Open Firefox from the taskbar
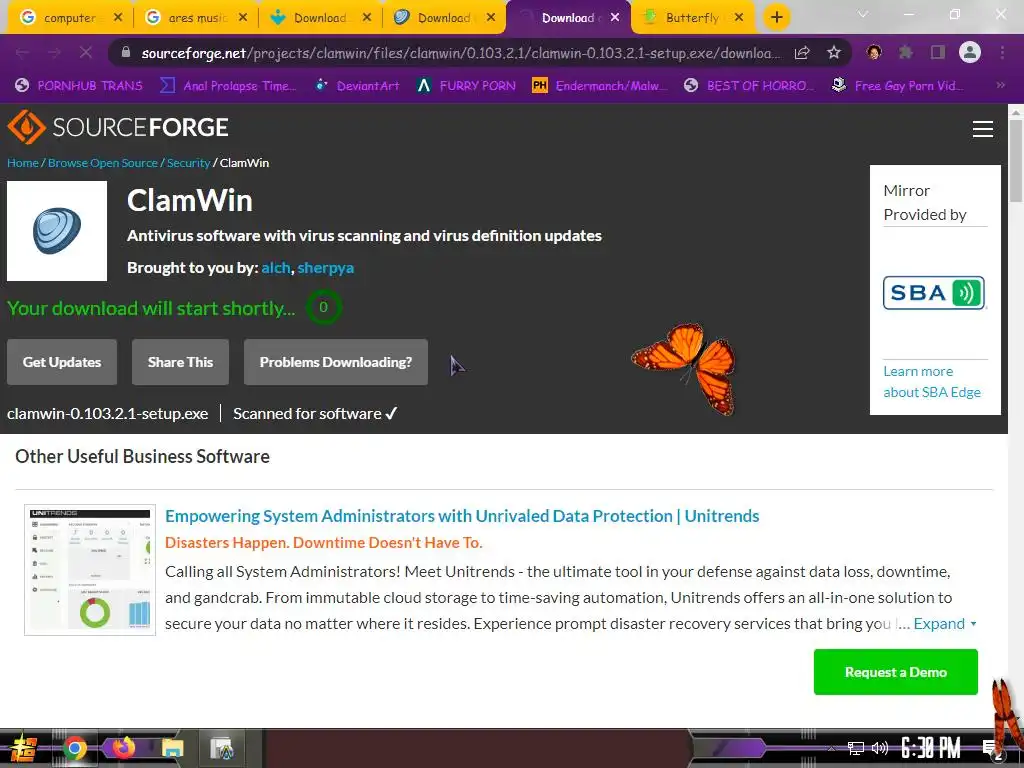 click(x=123, y=748)
